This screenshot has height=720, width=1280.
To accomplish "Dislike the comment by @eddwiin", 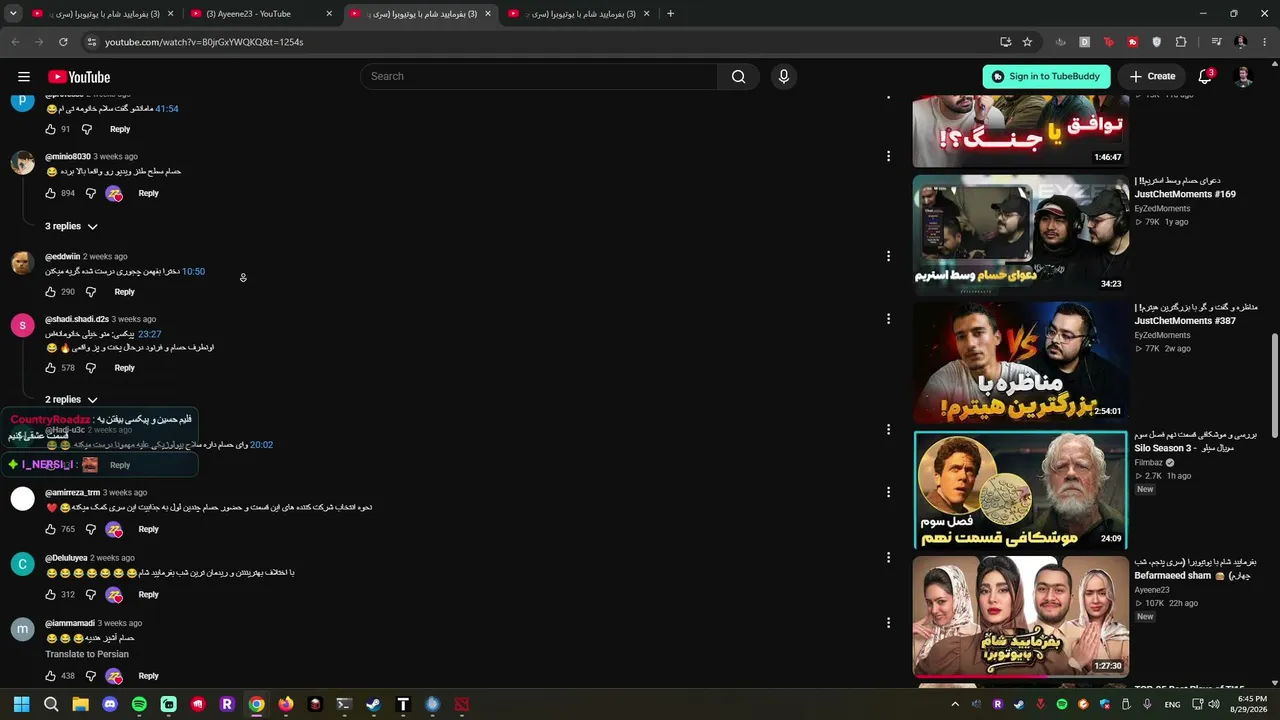I will [91, 292].
